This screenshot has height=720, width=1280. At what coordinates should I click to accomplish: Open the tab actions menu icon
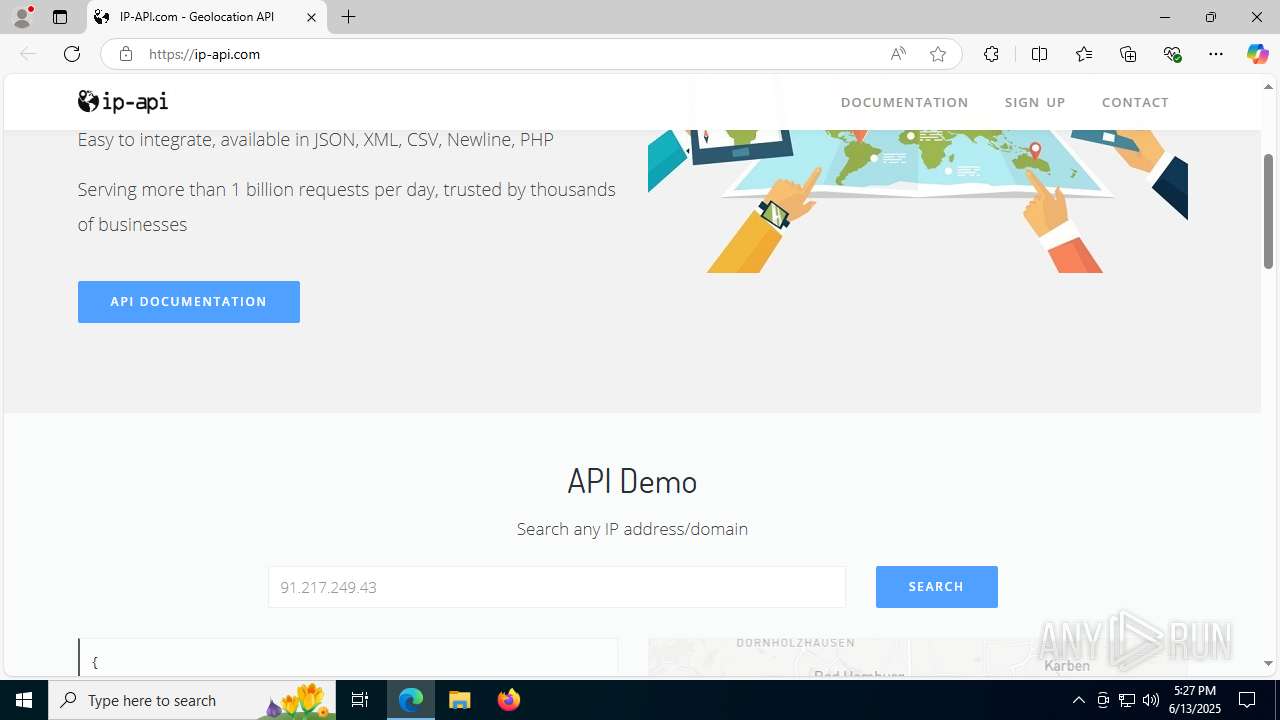click(x=60, y=17)
